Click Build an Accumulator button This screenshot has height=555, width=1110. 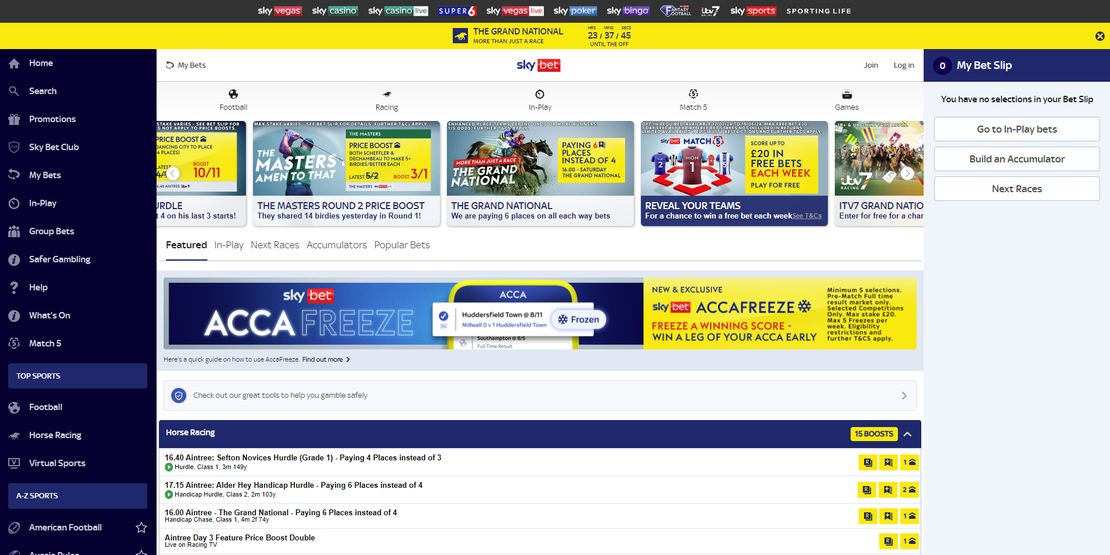coord(1017,159)
